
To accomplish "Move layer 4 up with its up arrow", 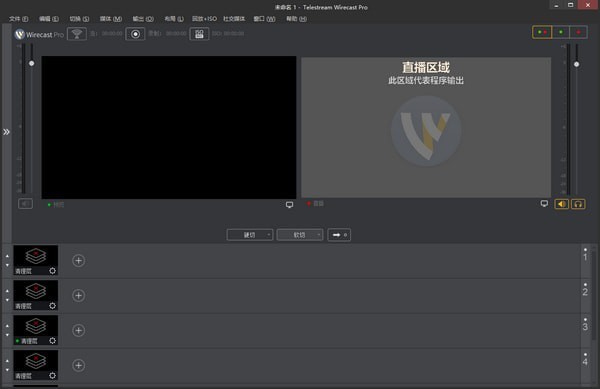I will [x=7, y=361].
